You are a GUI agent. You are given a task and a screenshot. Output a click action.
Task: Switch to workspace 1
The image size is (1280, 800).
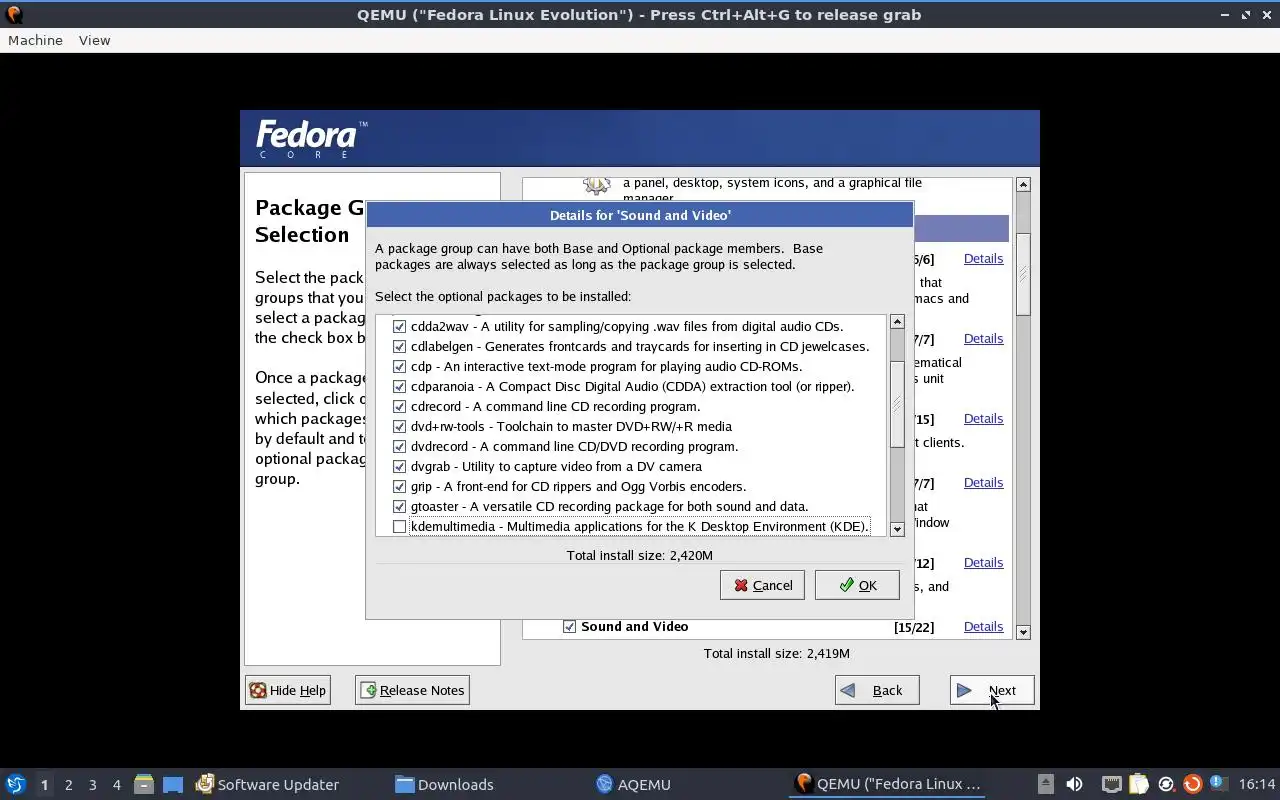44,784
